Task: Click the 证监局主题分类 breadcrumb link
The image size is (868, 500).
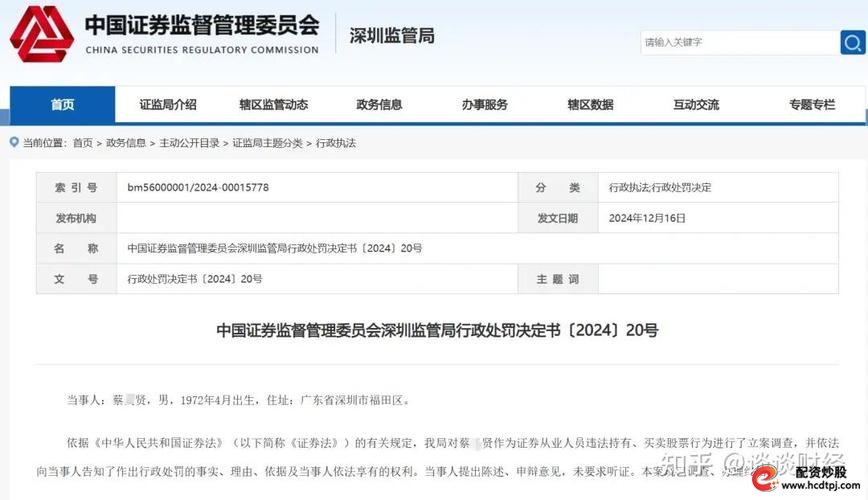Action: pyautogui.click(x=267, y=143)
